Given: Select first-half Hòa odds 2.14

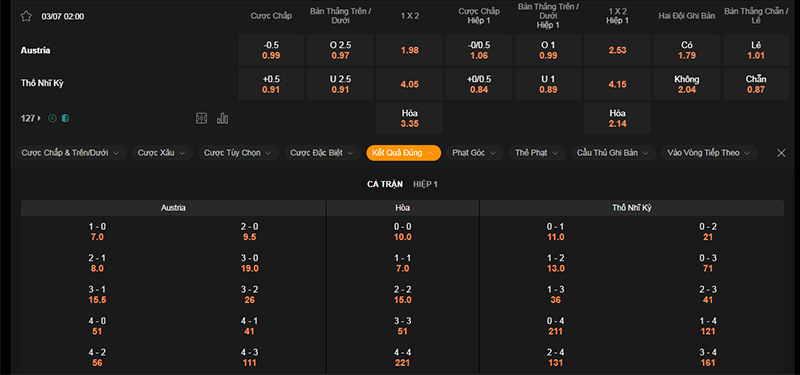Looking at the screenshot, I should pos(618,118).
